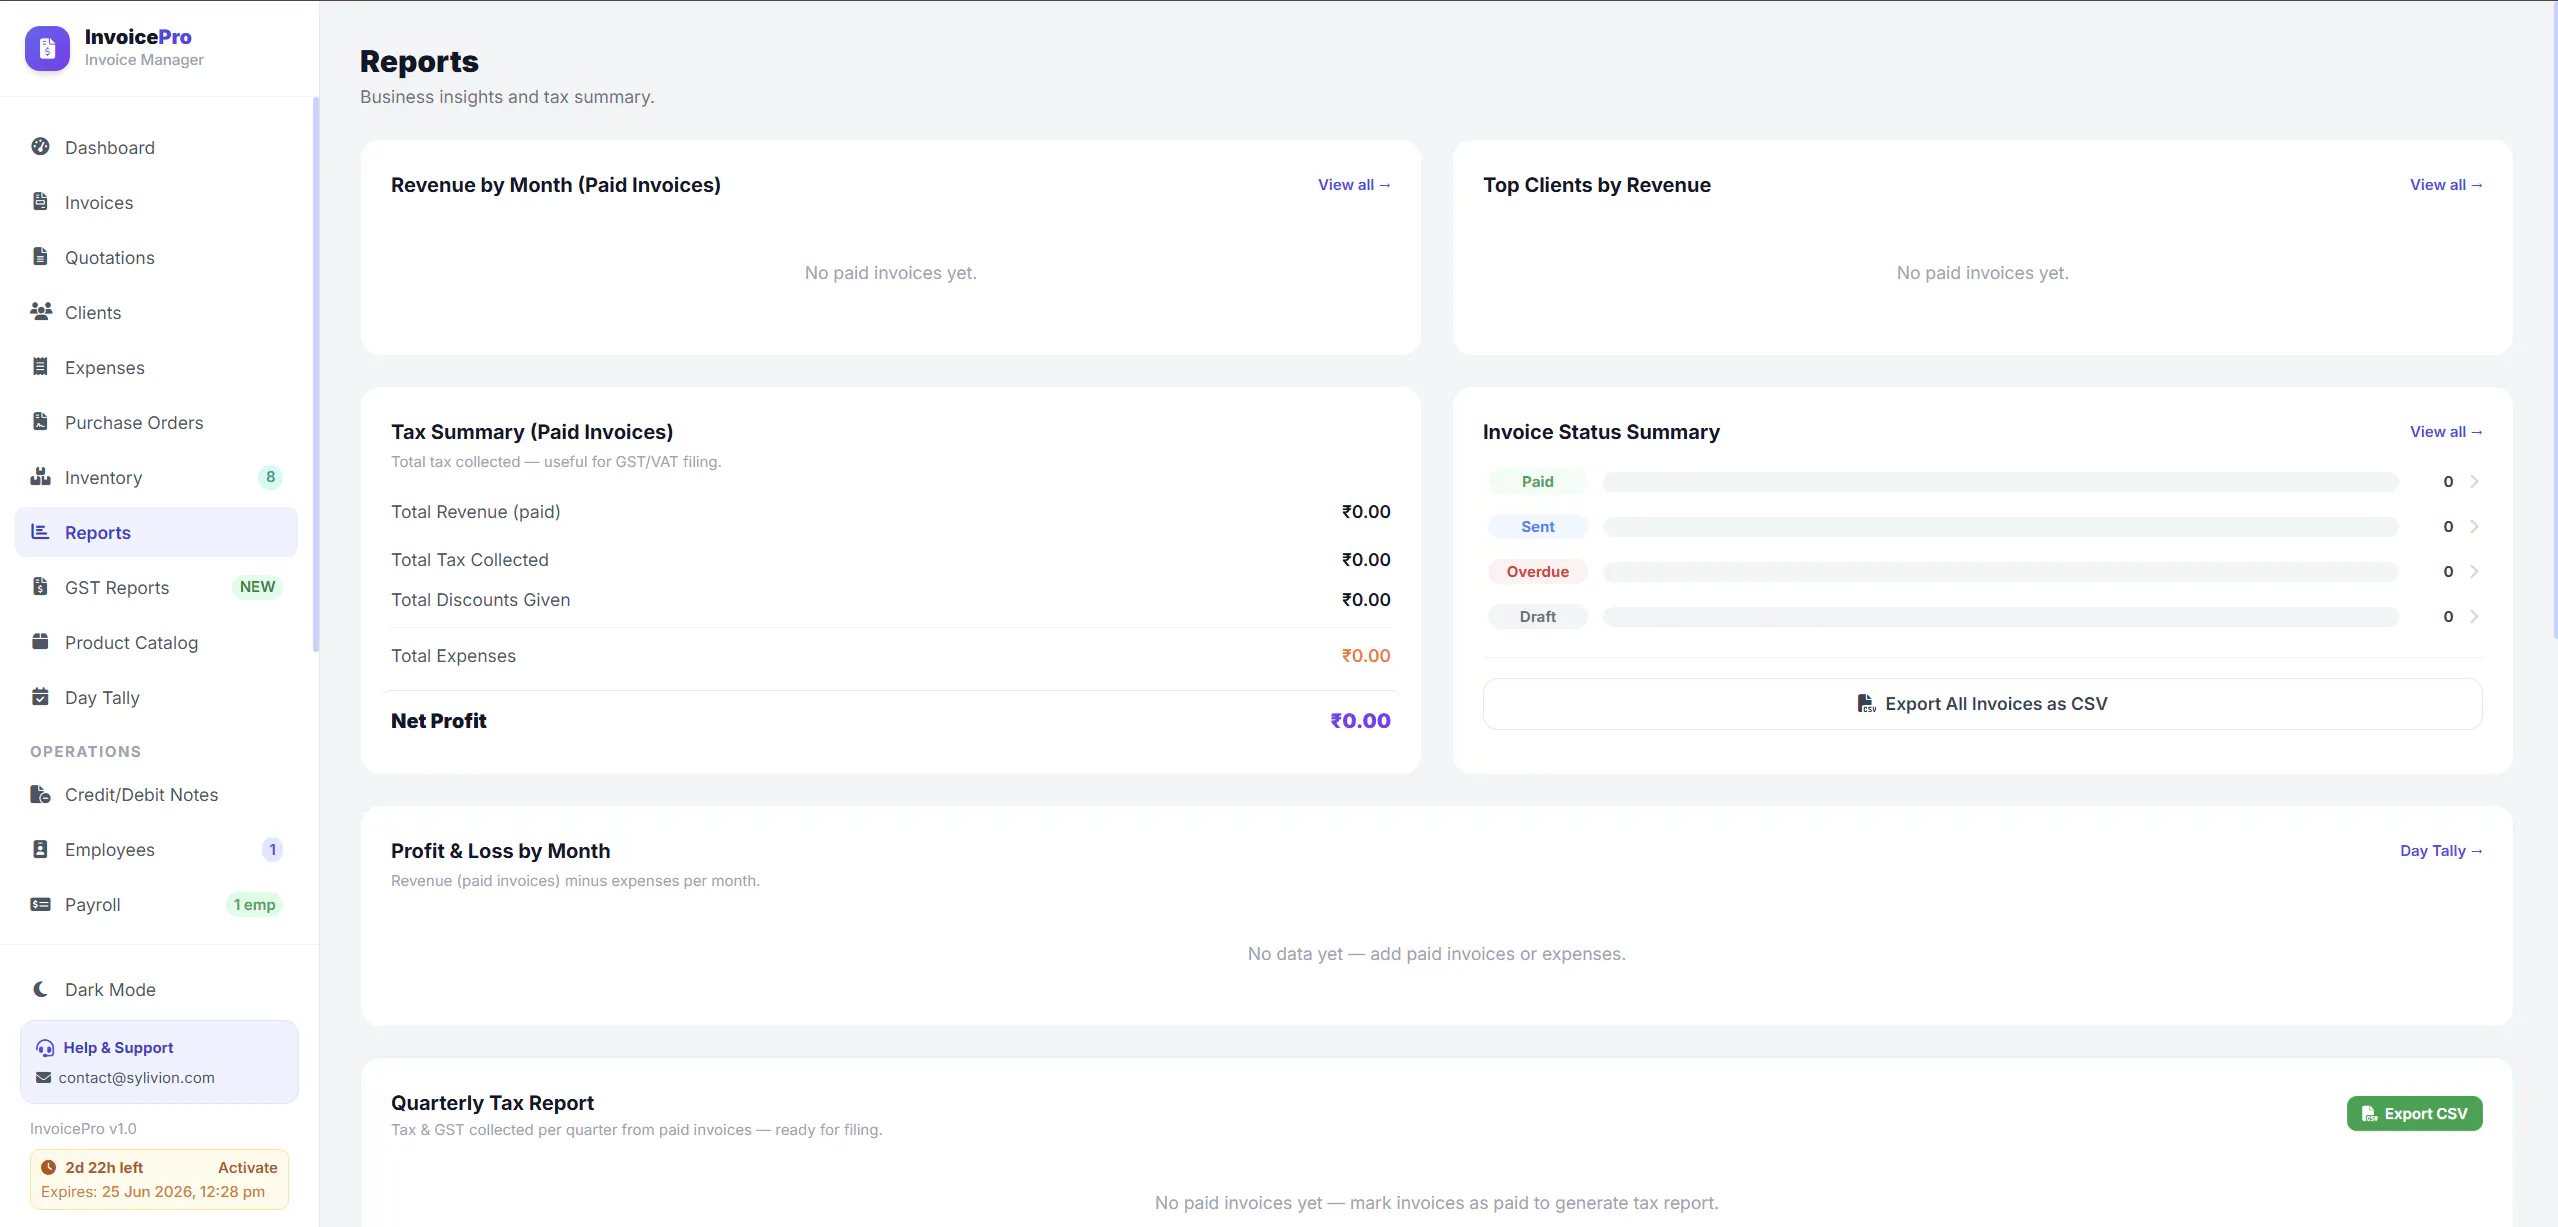This screenshot has width=2558, height=1227.
Task: Select Purchase Orders in sidebar
Action: (157, 422)
